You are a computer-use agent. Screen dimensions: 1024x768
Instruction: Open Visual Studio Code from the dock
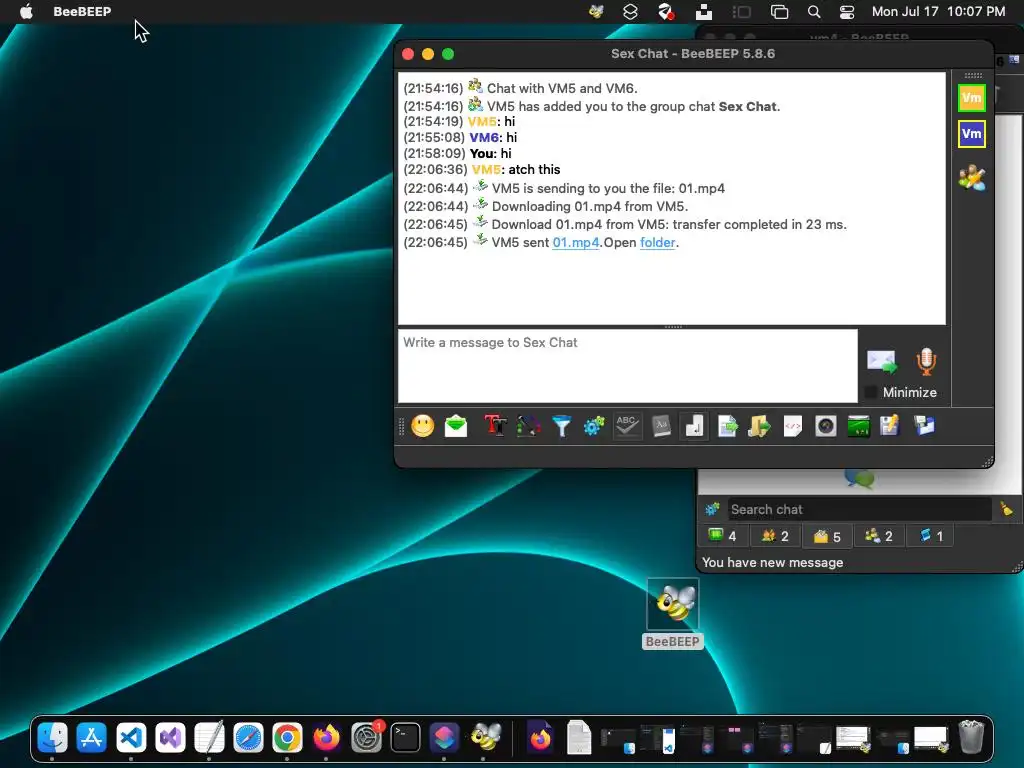131,738
